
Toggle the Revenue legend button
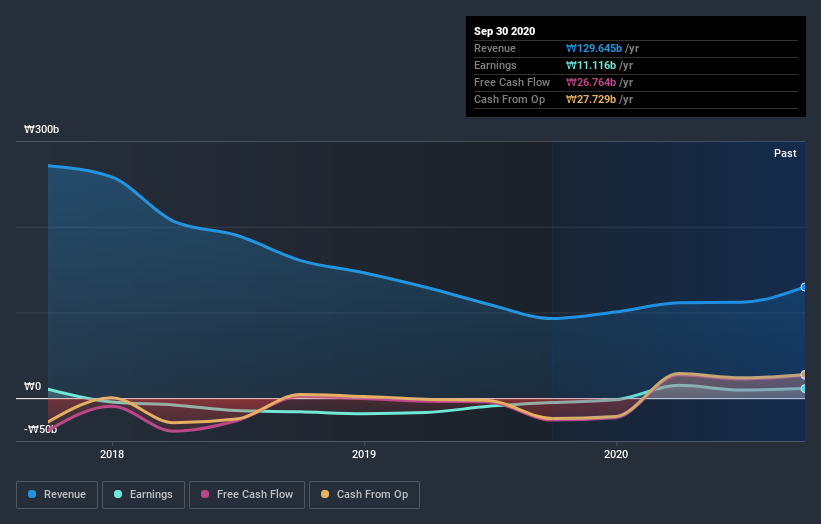pos(57,495)
